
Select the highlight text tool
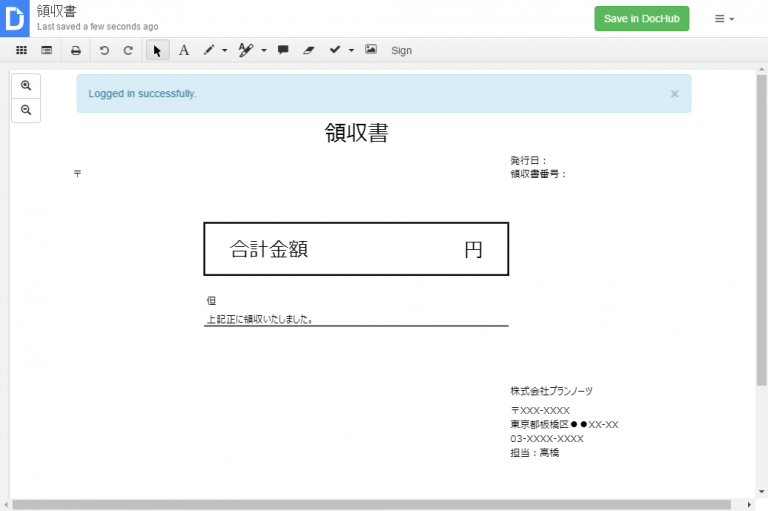pyautogui.click(x=245, y=50)
